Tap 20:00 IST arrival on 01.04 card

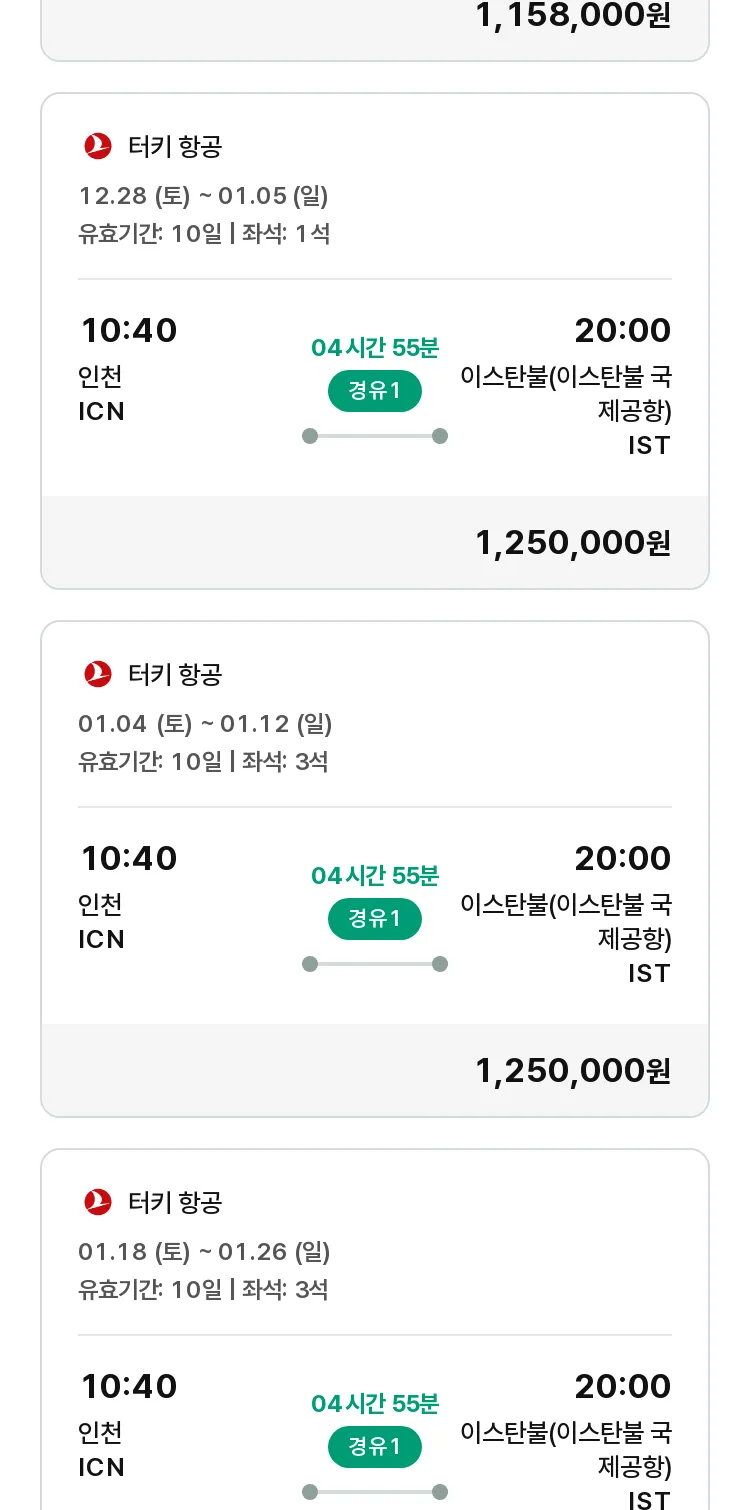[566, 913]
